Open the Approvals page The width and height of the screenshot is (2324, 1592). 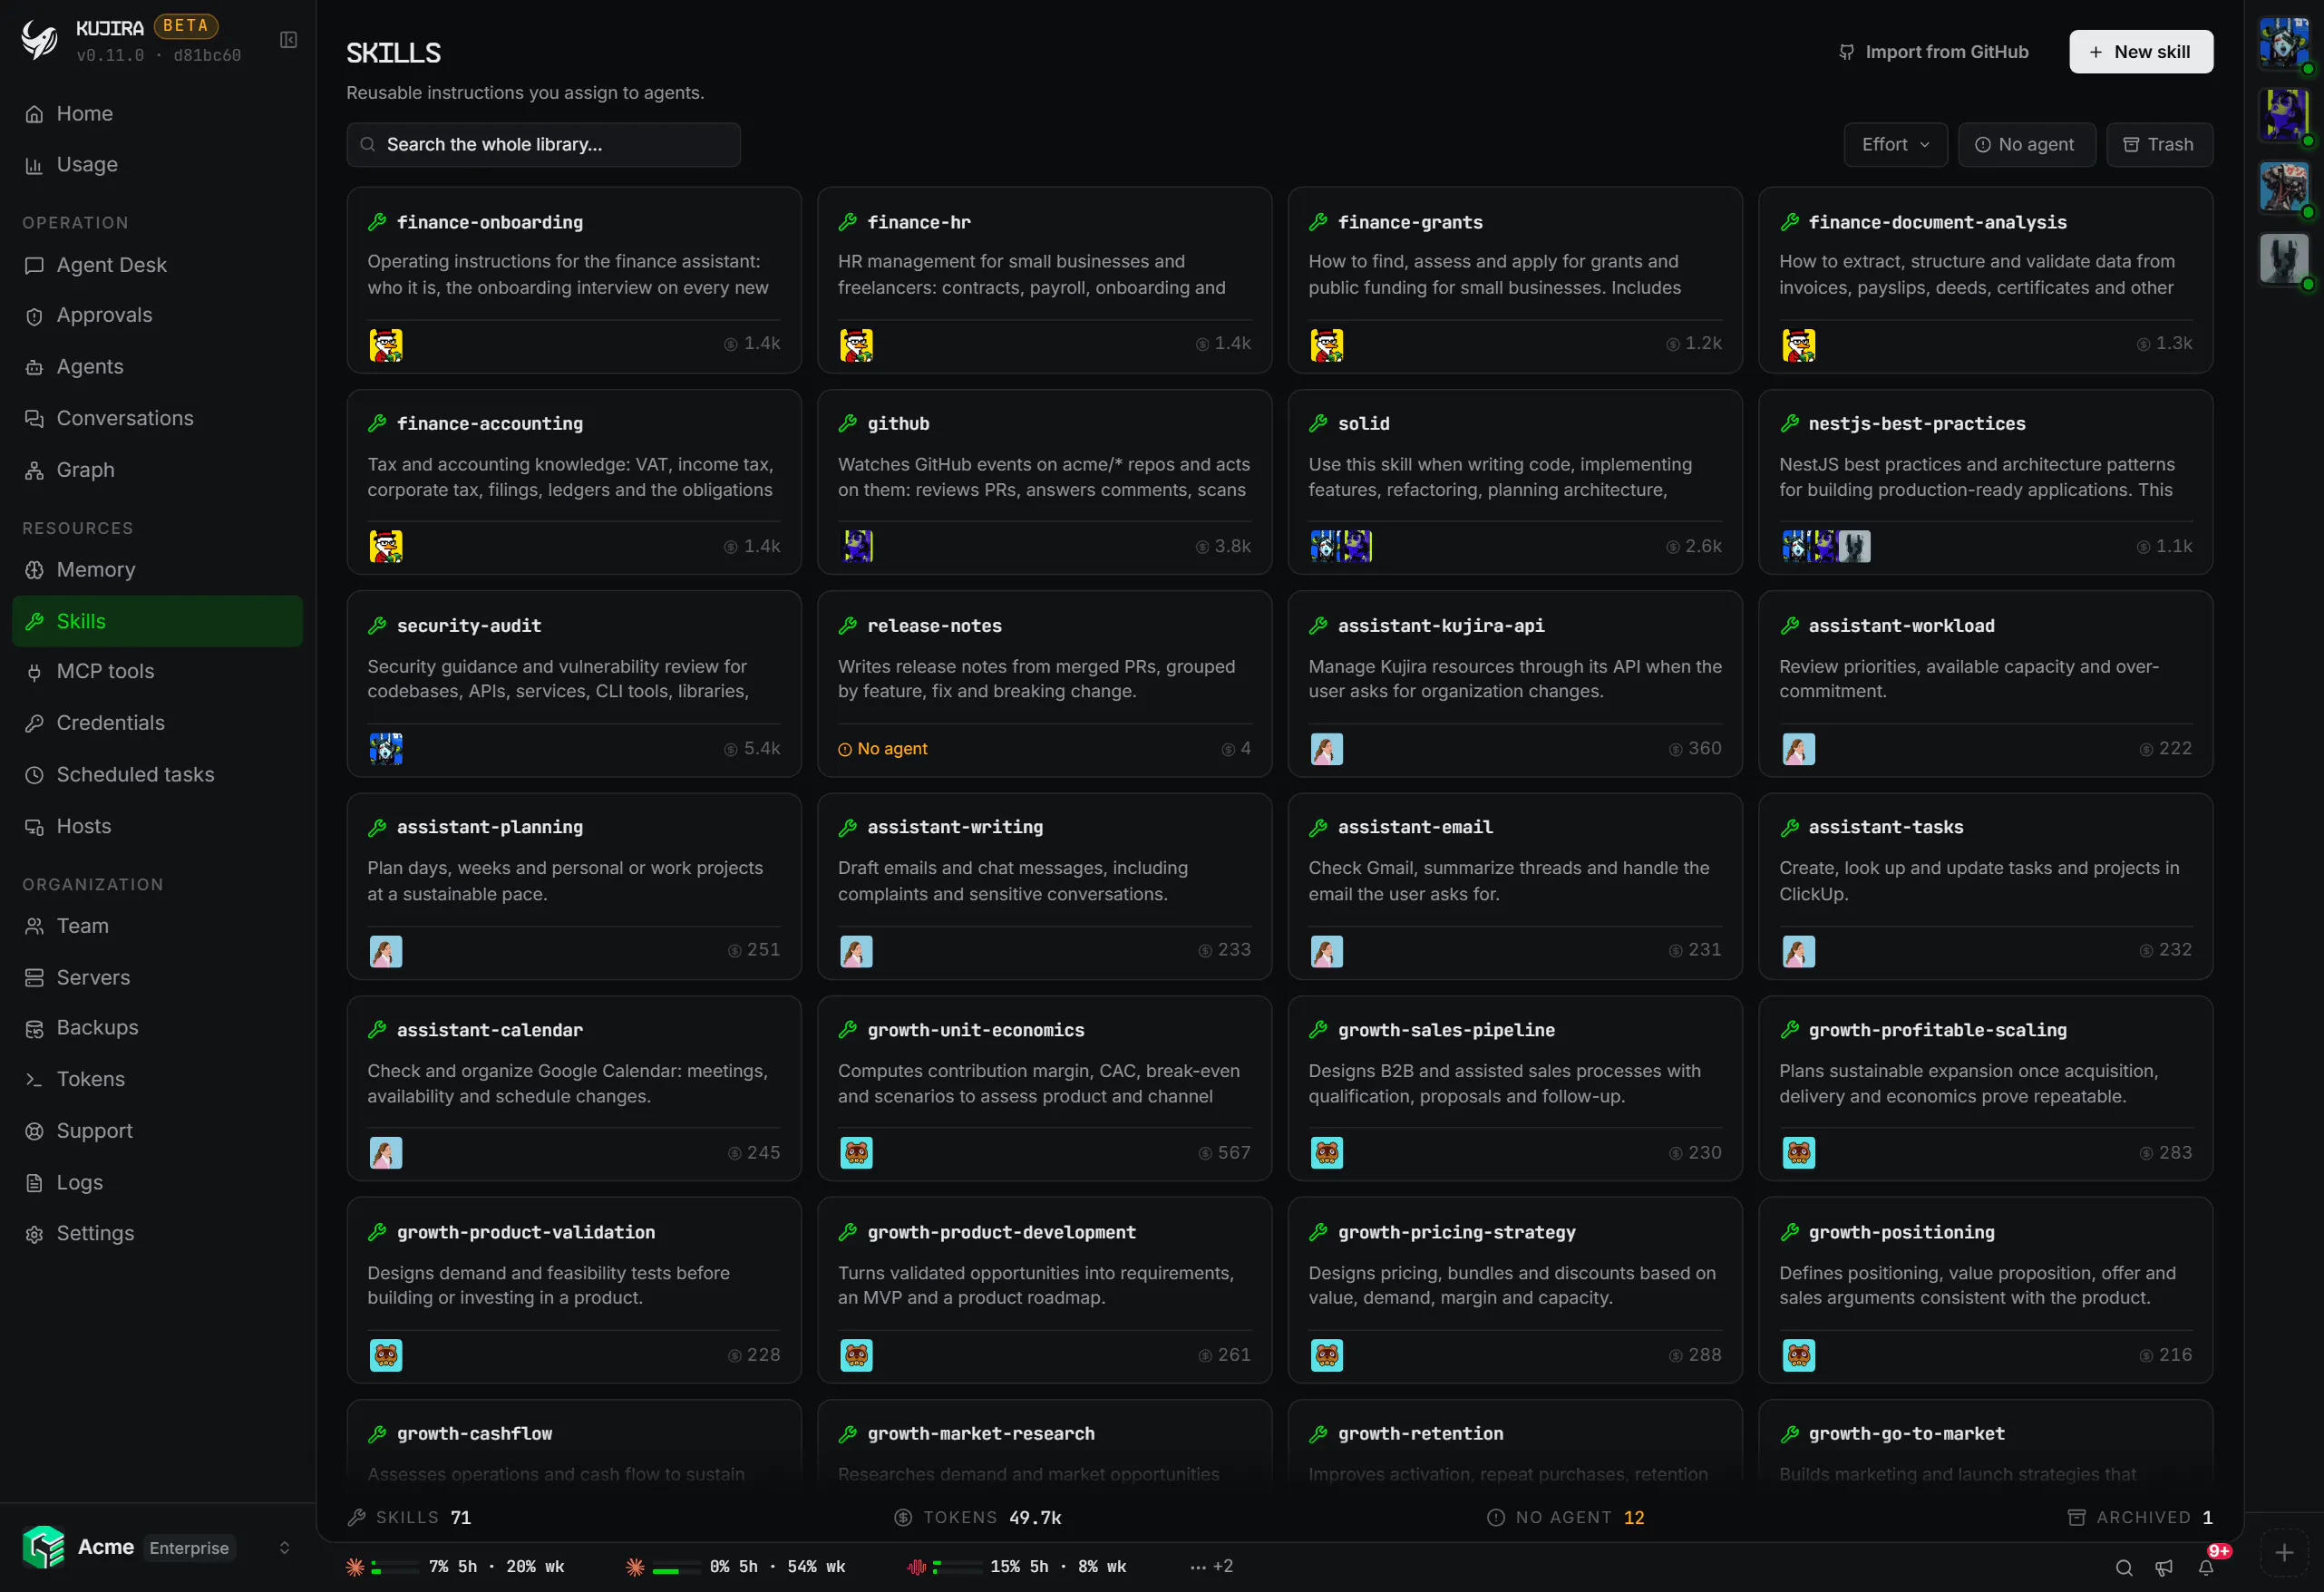tap(157, 315)
